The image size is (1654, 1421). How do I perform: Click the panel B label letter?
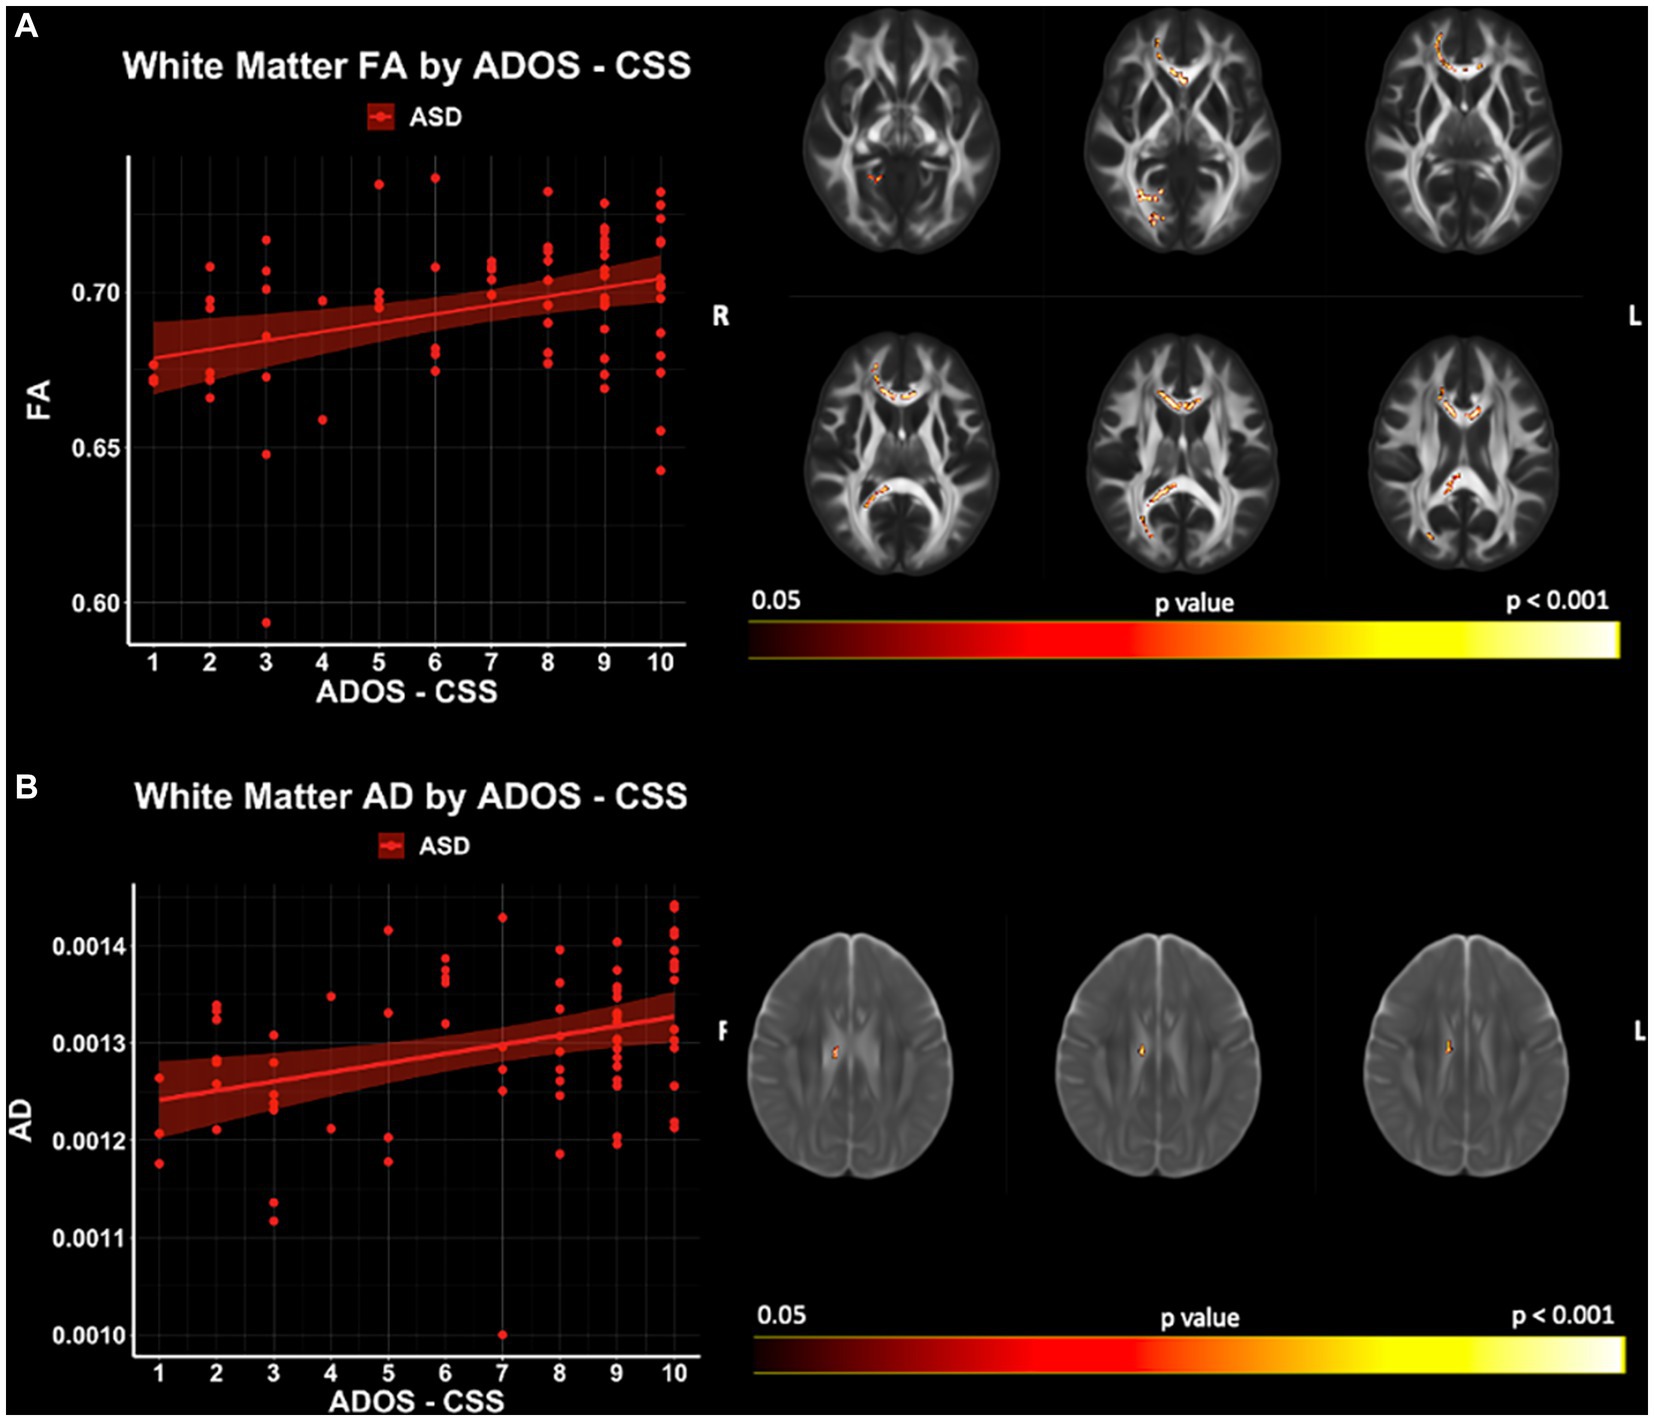26,787
